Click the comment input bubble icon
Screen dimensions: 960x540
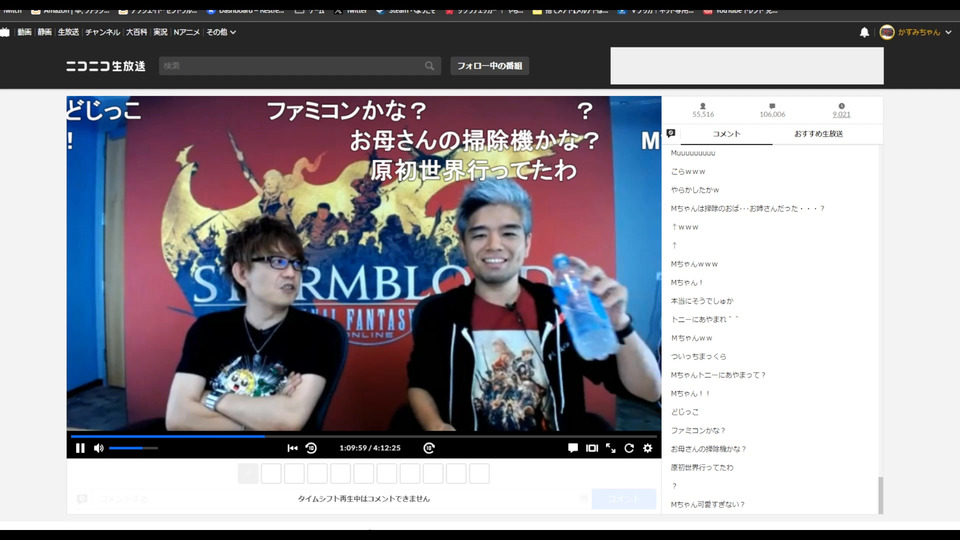pyautogui.click(x=81, y=499)
